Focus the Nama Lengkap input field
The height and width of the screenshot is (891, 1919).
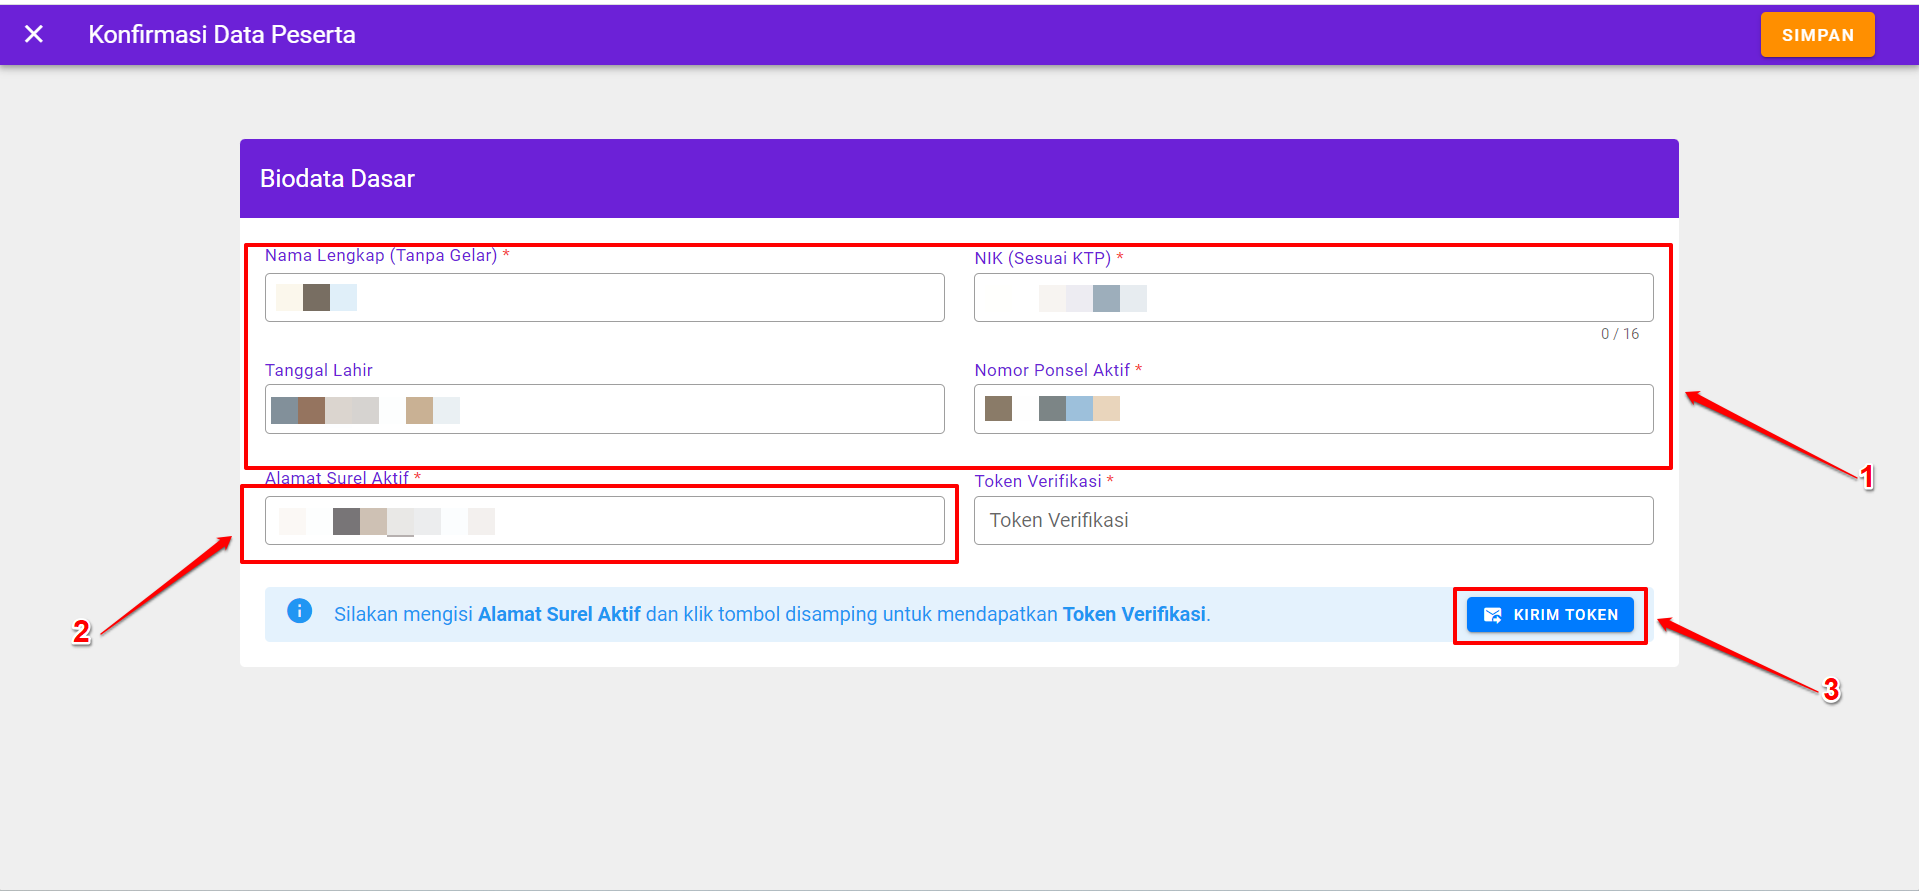[640, 298]
